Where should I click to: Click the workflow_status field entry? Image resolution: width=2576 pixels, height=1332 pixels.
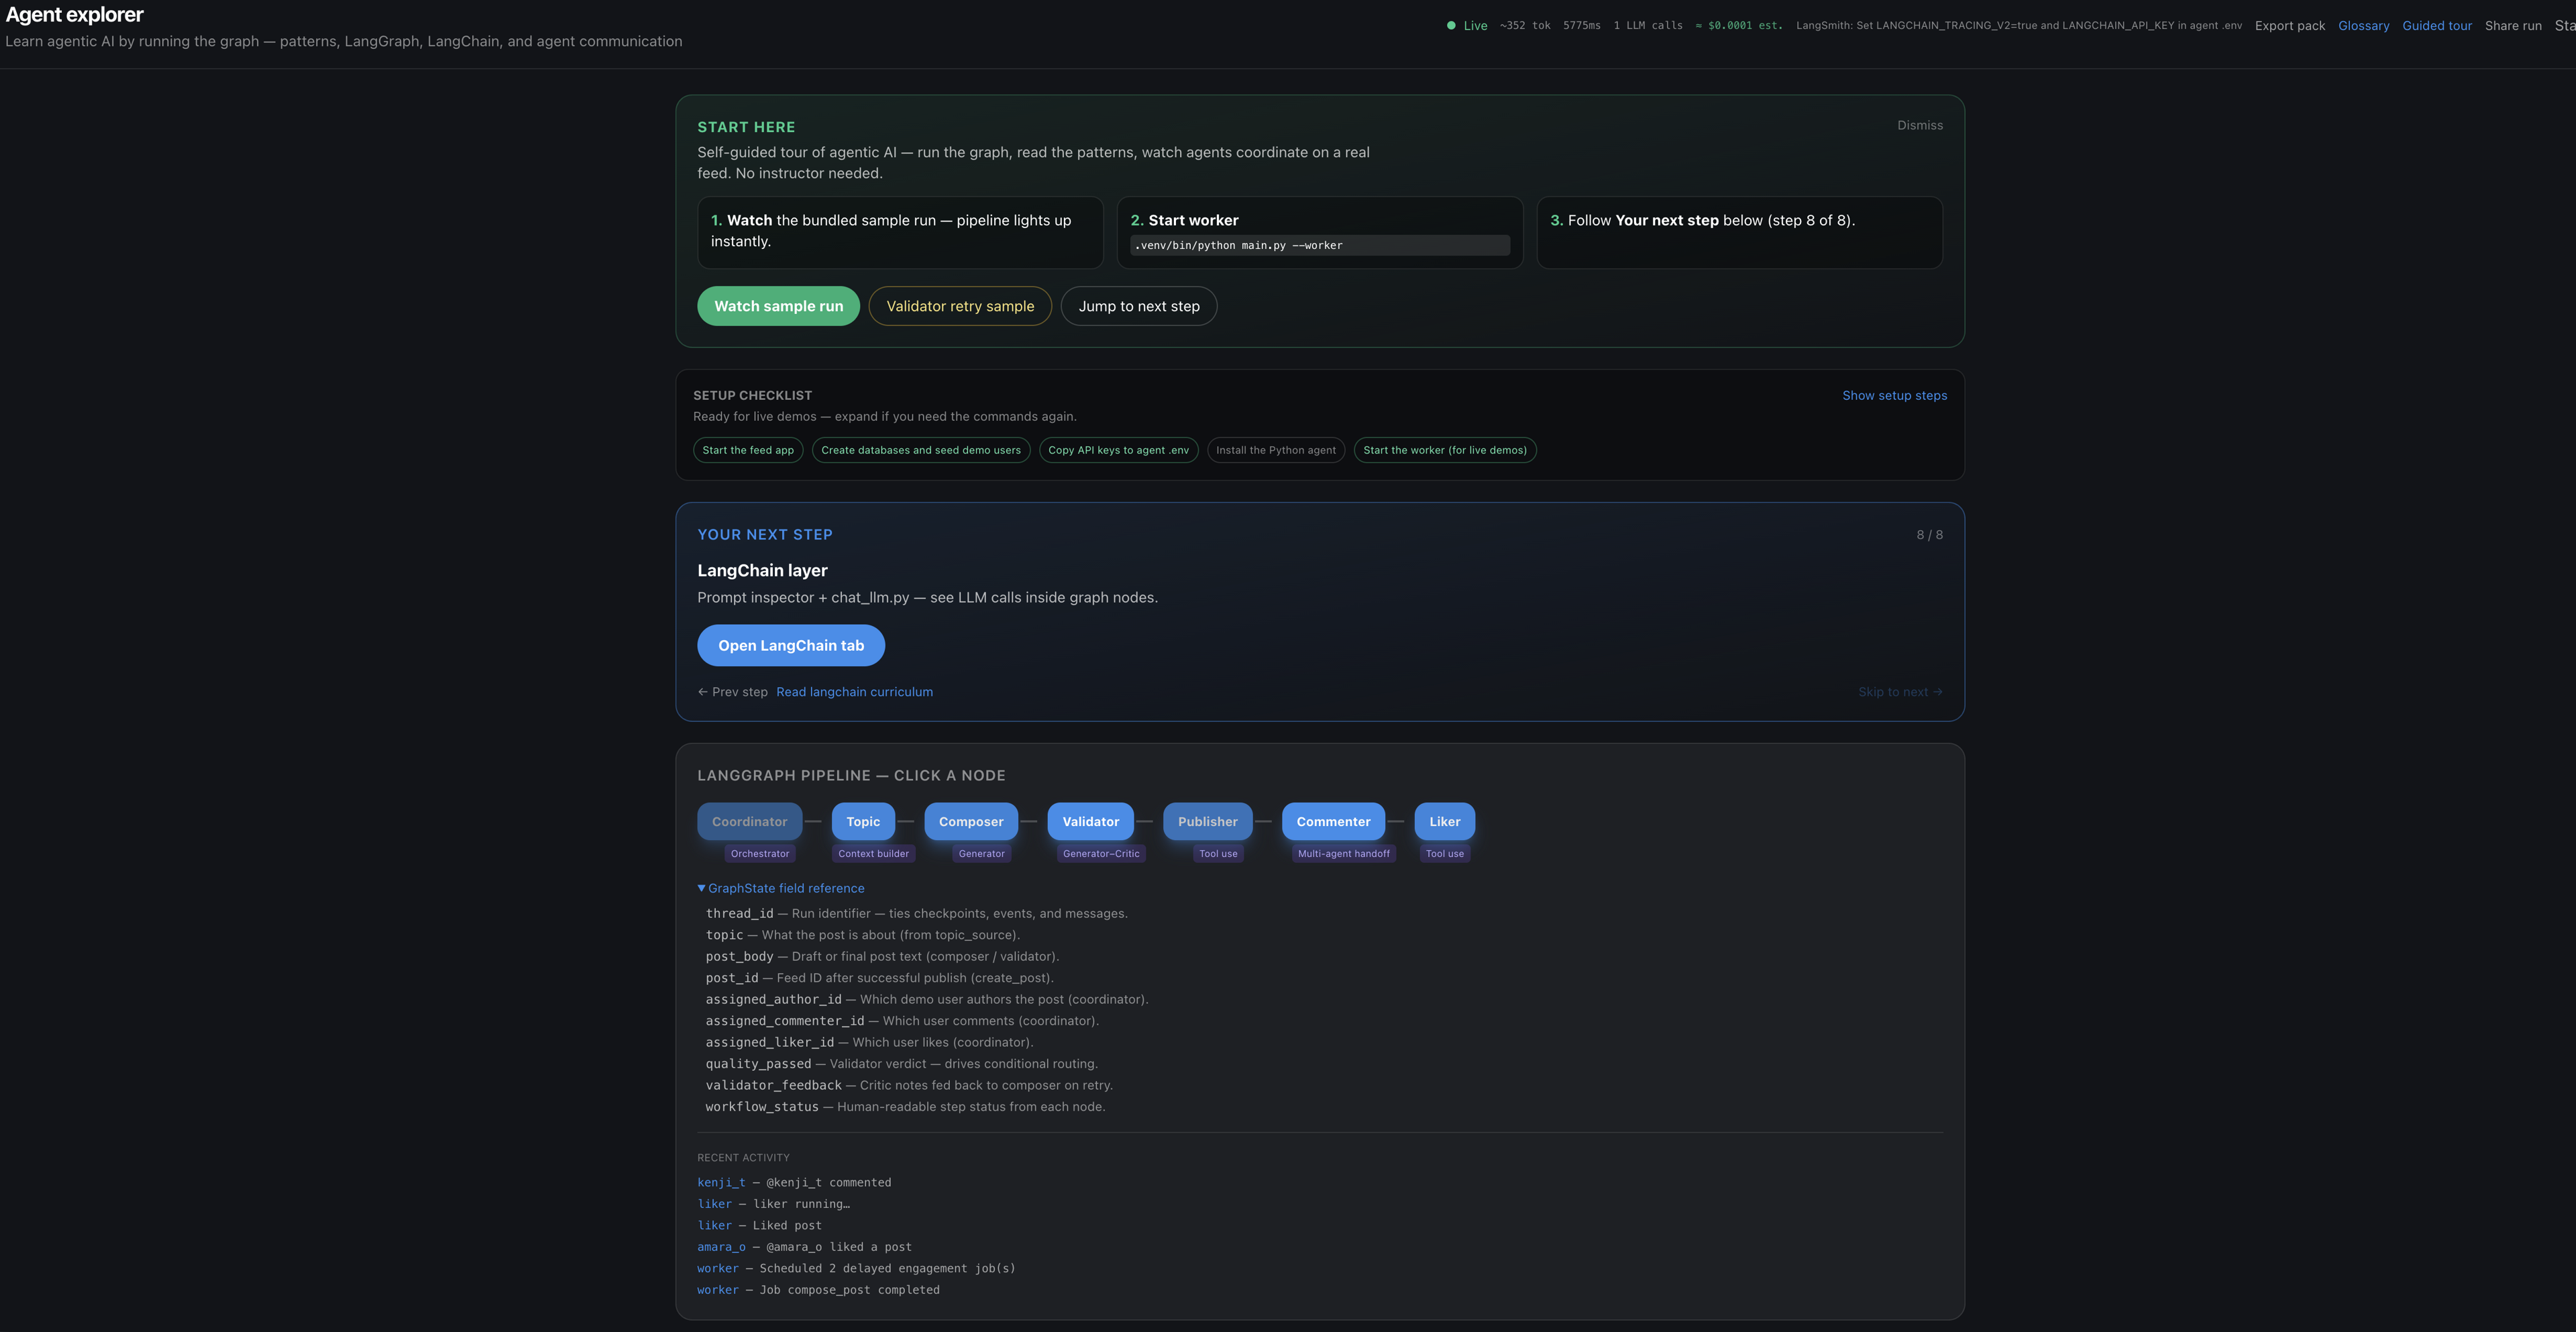[905, 1106]
